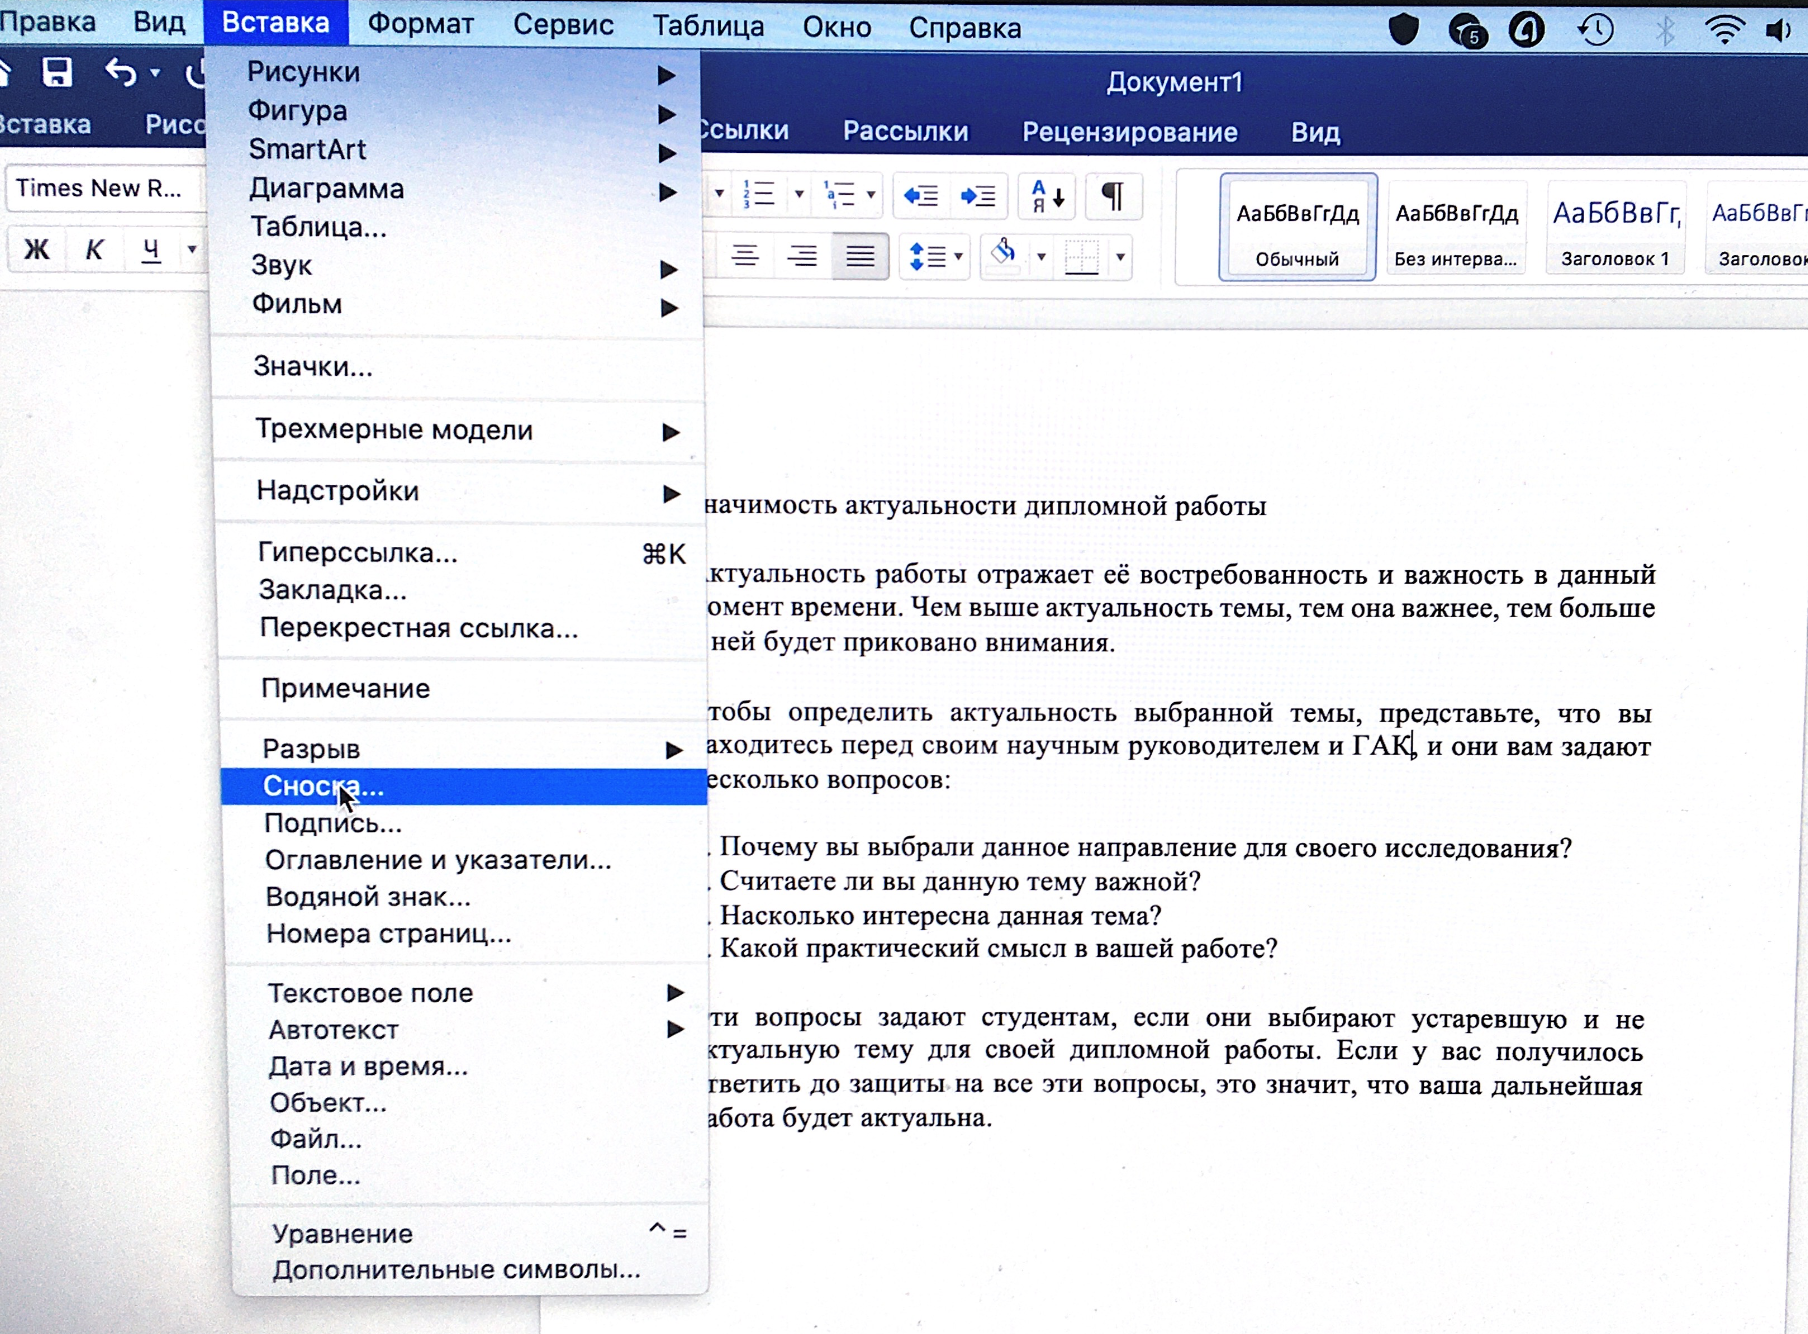Open numbered list dropdown arrow
1808x1334 pixels.
point(798,194)
